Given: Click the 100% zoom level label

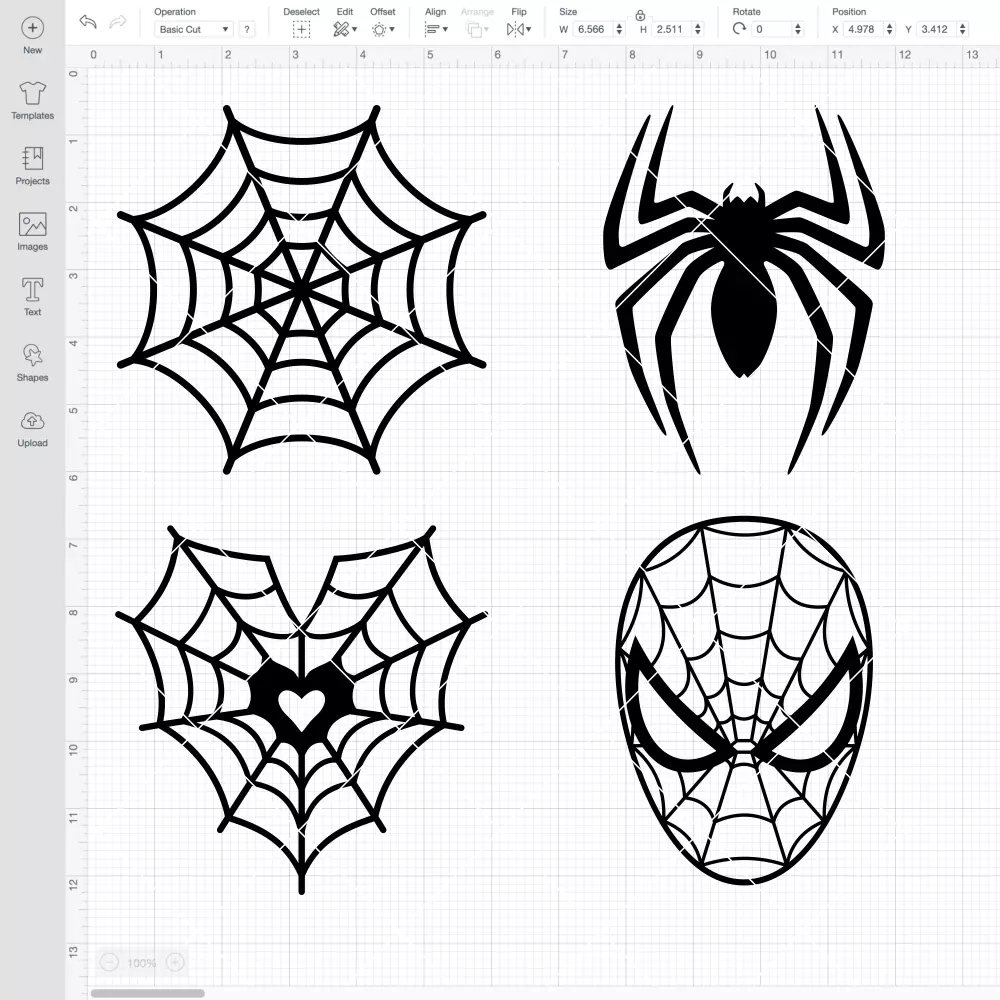Looking at the screenshot, I should click(142, 963).
